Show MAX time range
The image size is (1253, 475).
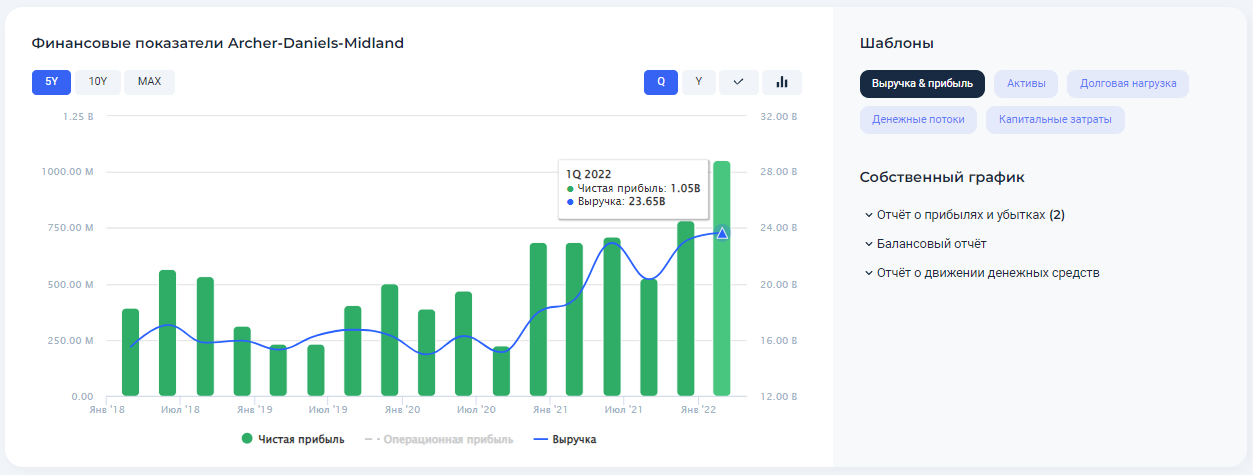click(x=150, y=82)
